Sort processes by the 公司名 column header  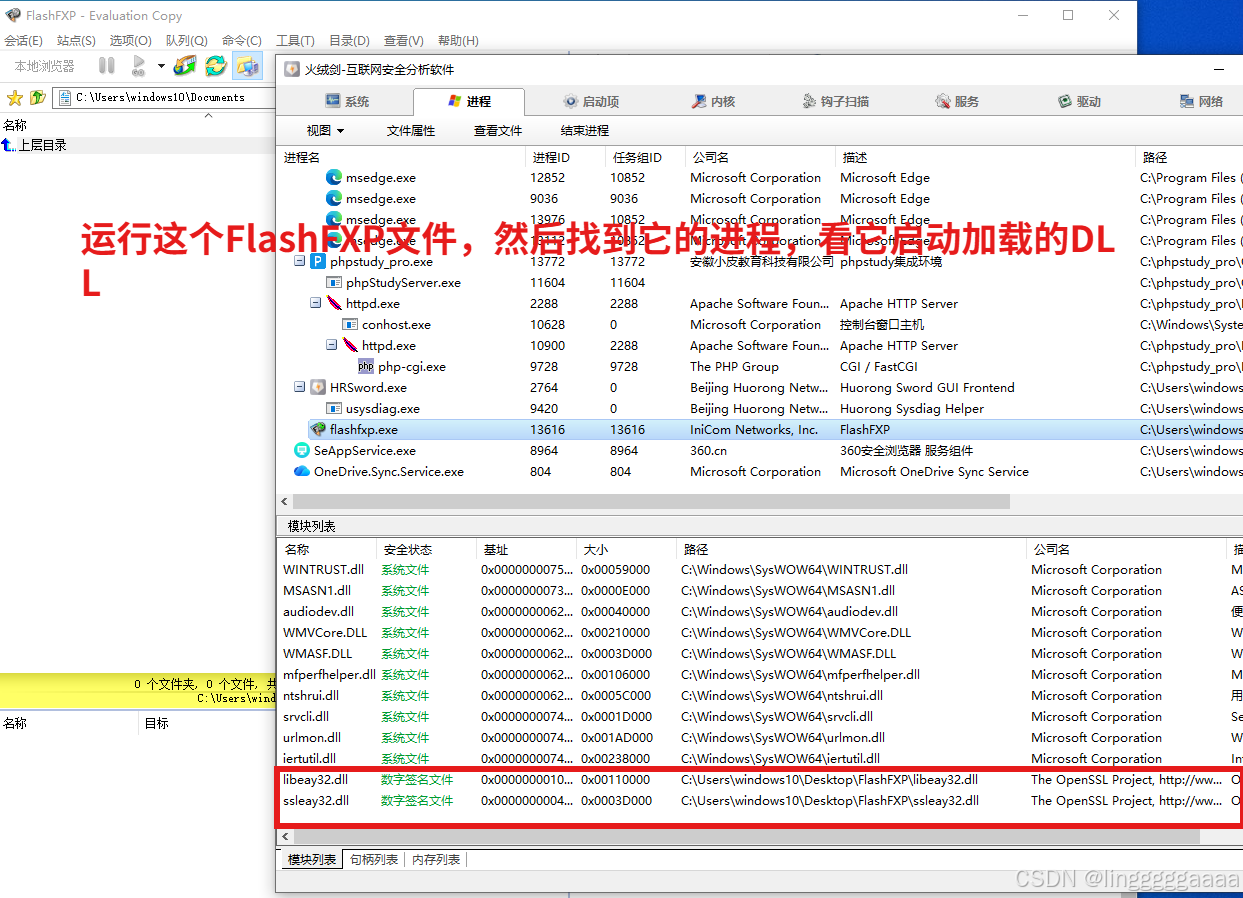click(760, 157)
